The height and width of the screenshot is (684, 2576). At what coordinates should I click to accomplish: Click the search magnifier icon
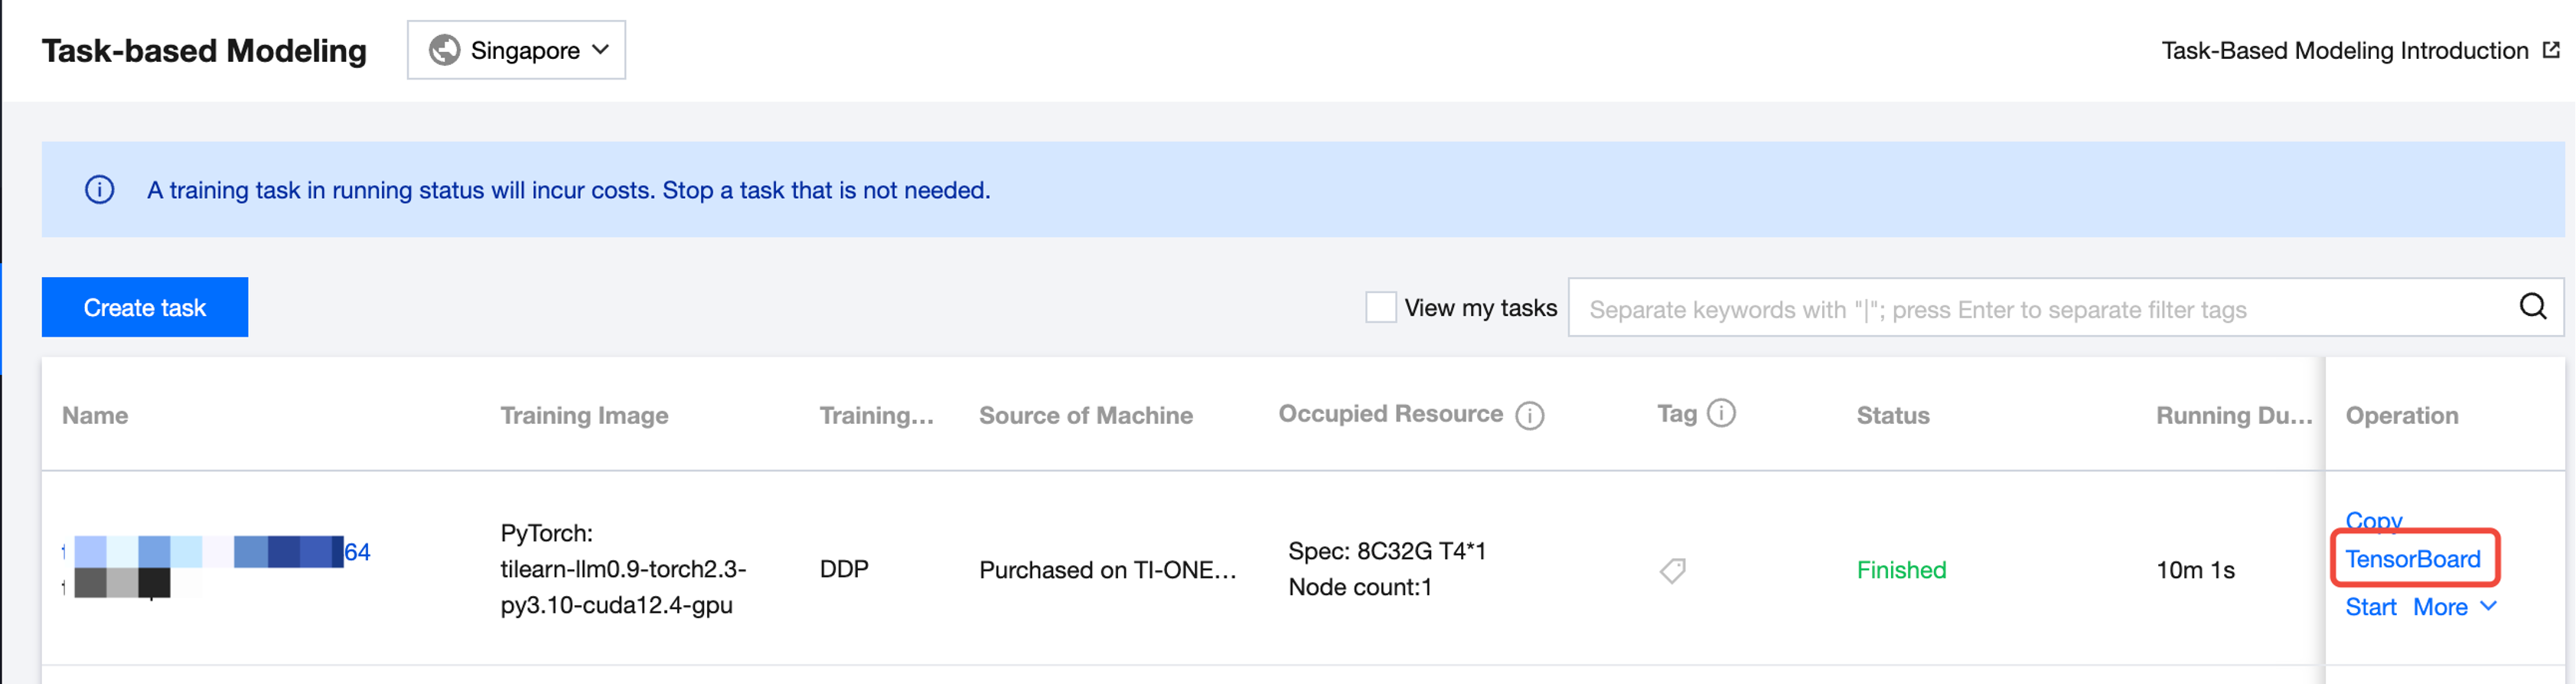[2532, 307]
